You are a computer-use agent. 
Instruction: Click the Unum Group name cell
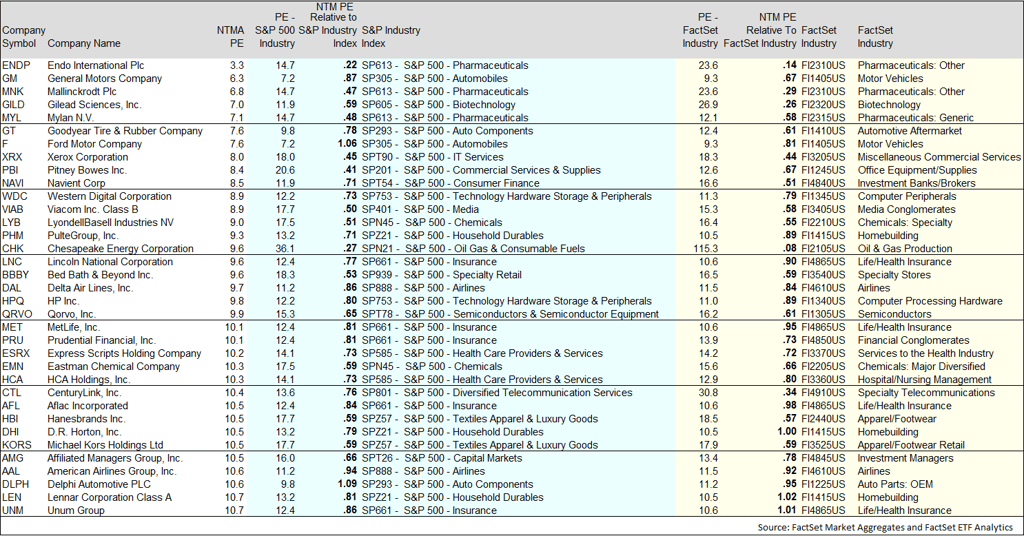pyautogui.click(x=76, y=510)
